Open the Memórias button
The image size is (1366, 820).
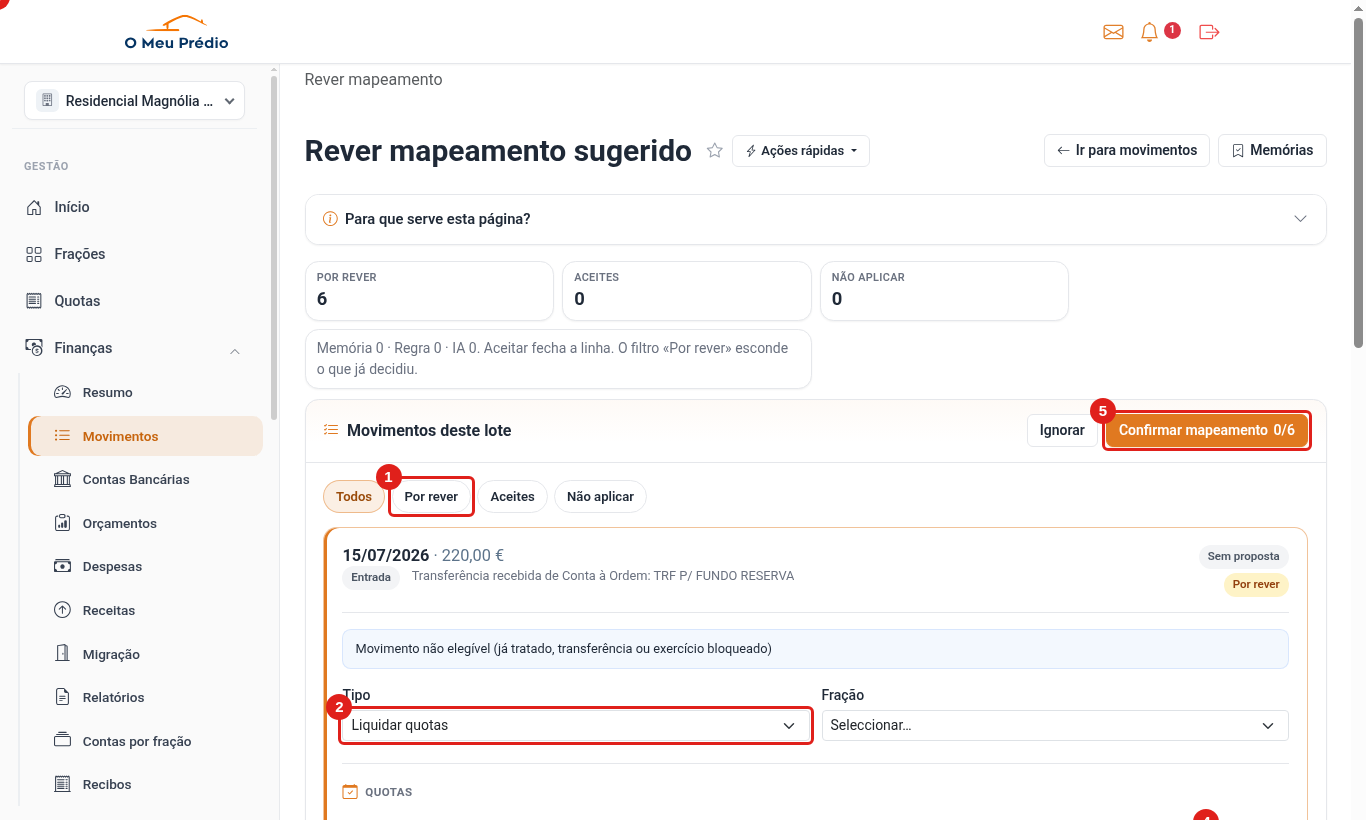[1272, 150]
